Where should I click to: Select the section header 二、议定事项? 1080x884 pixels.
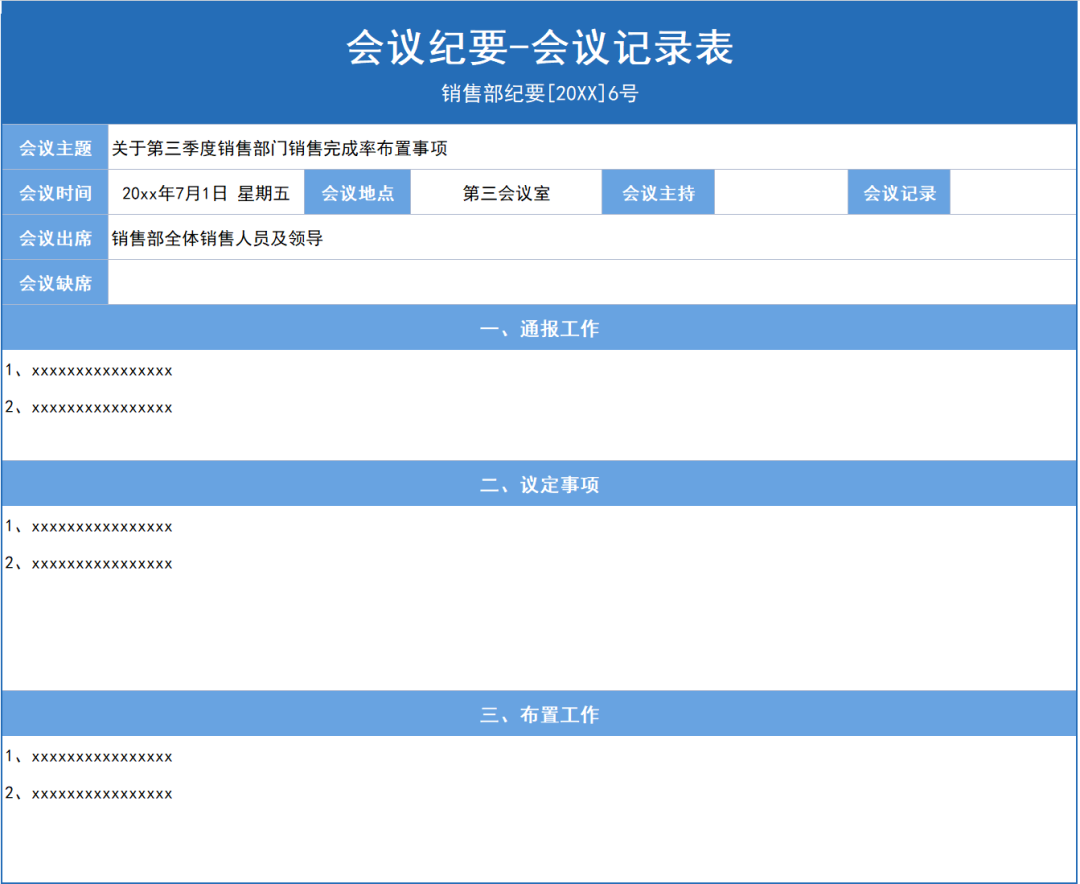[x=539, y=484]
